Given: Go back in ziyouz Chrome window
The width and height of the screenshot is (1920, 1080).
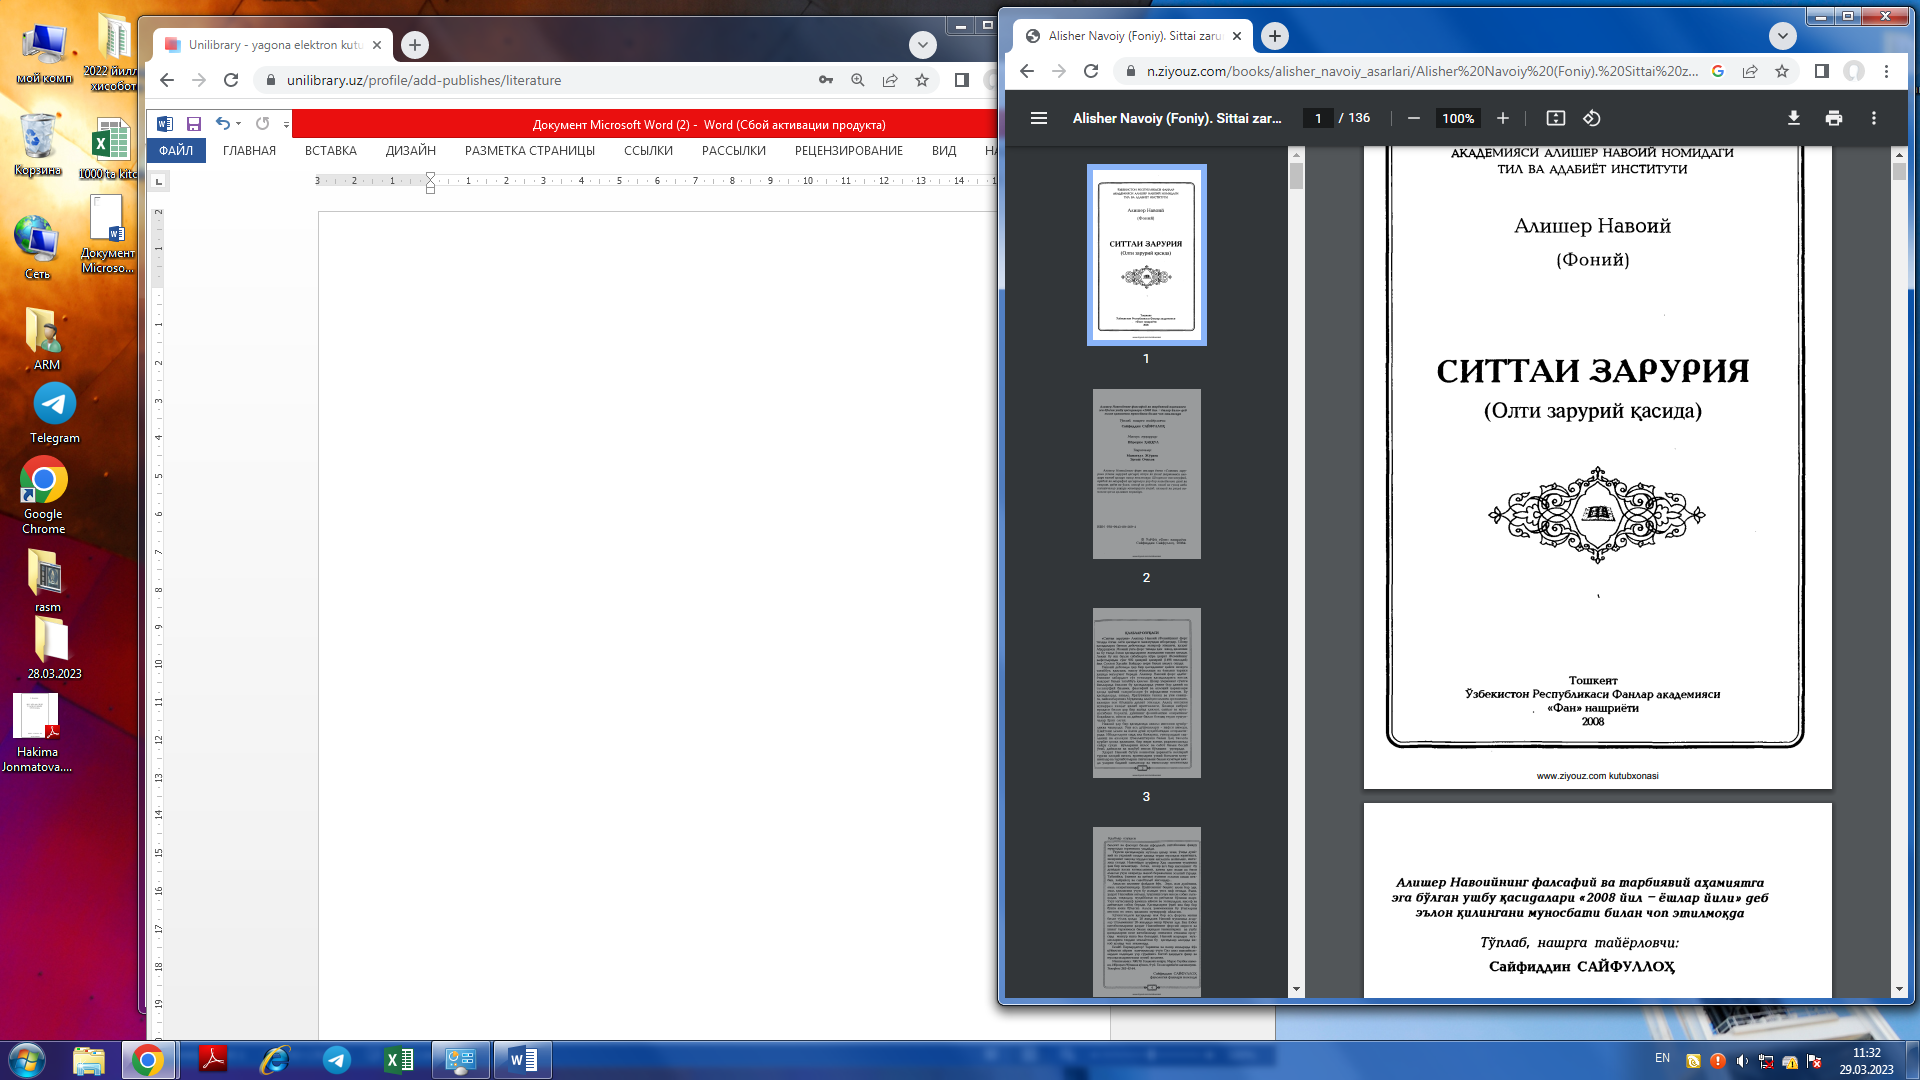Looking at the screenshot, I should 1026,71.
